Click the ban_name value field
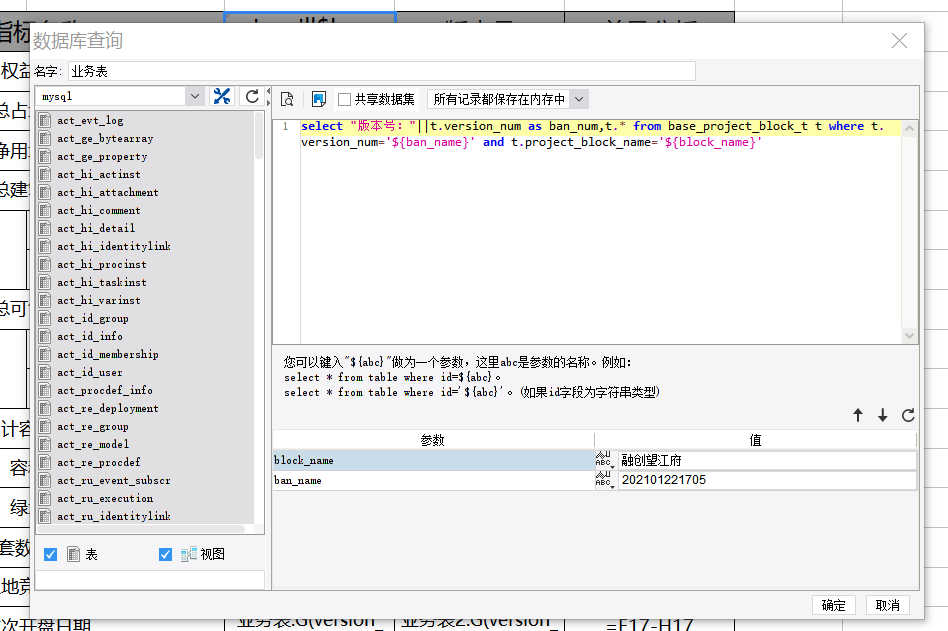948x631 pixels. (766, 481)
